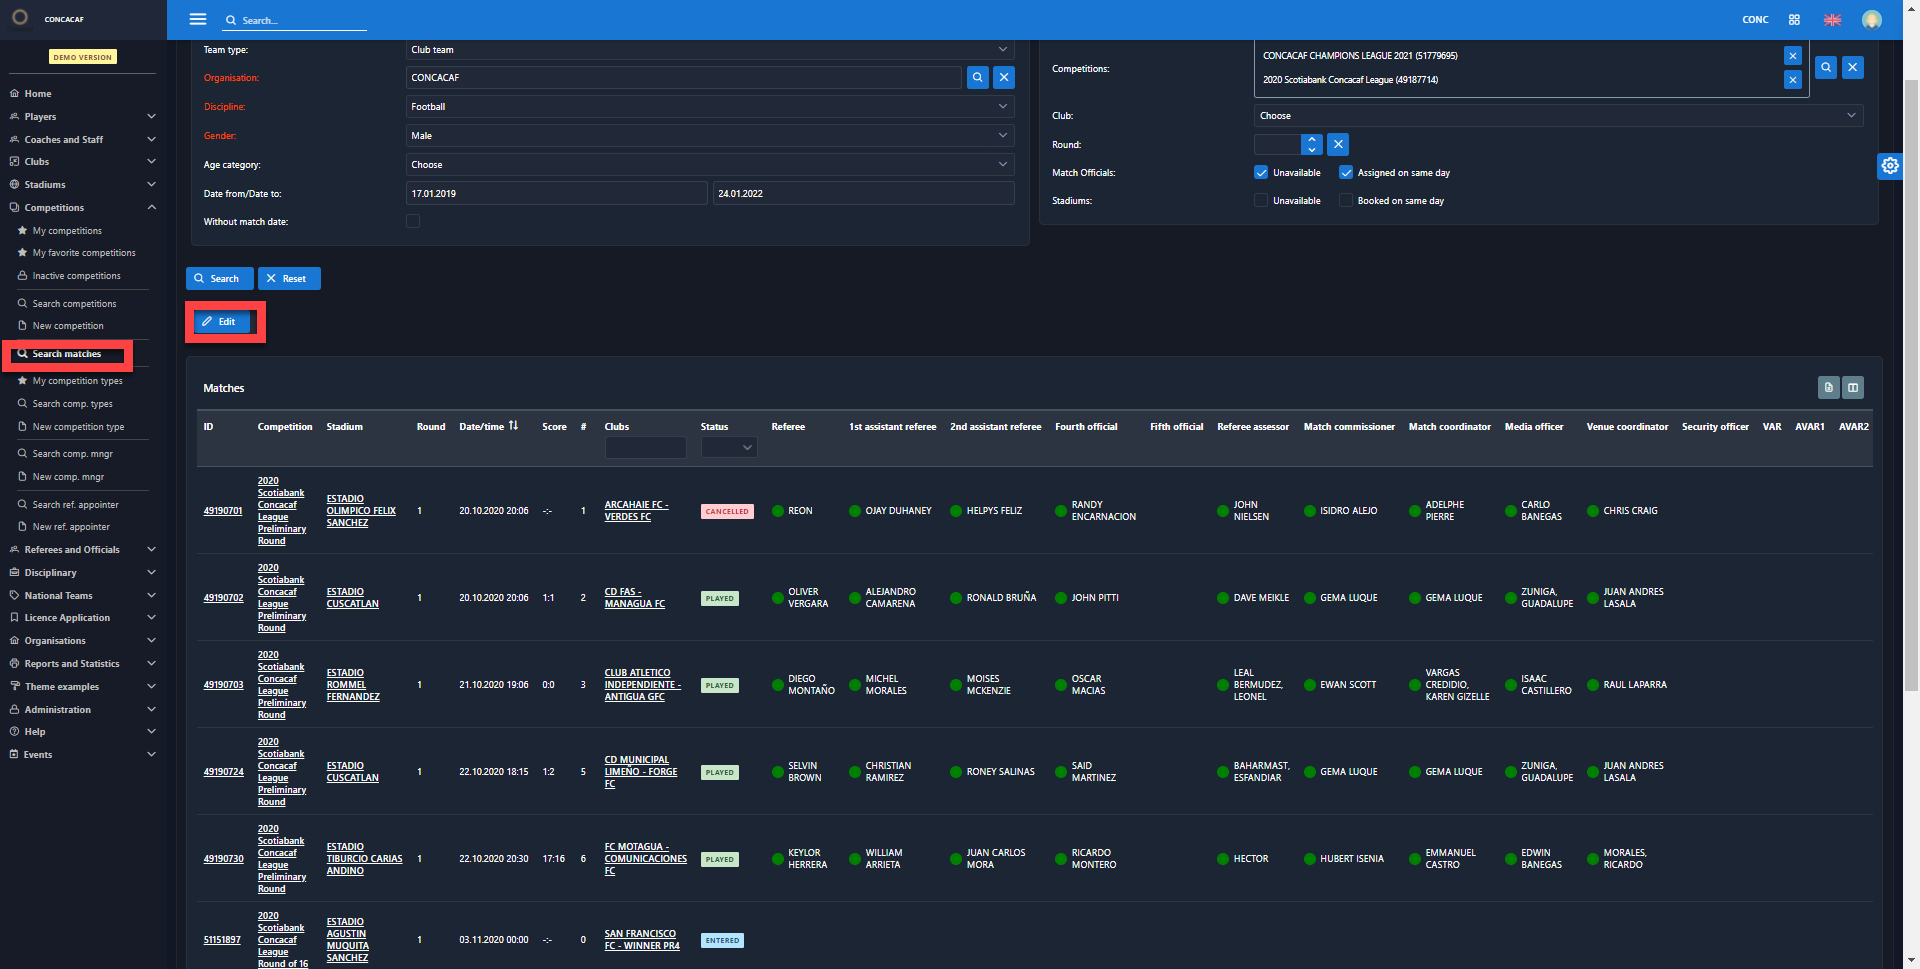The image size is (1920, 969).
Task: Select Search competitions in sidebar
Action: [74, 304]
